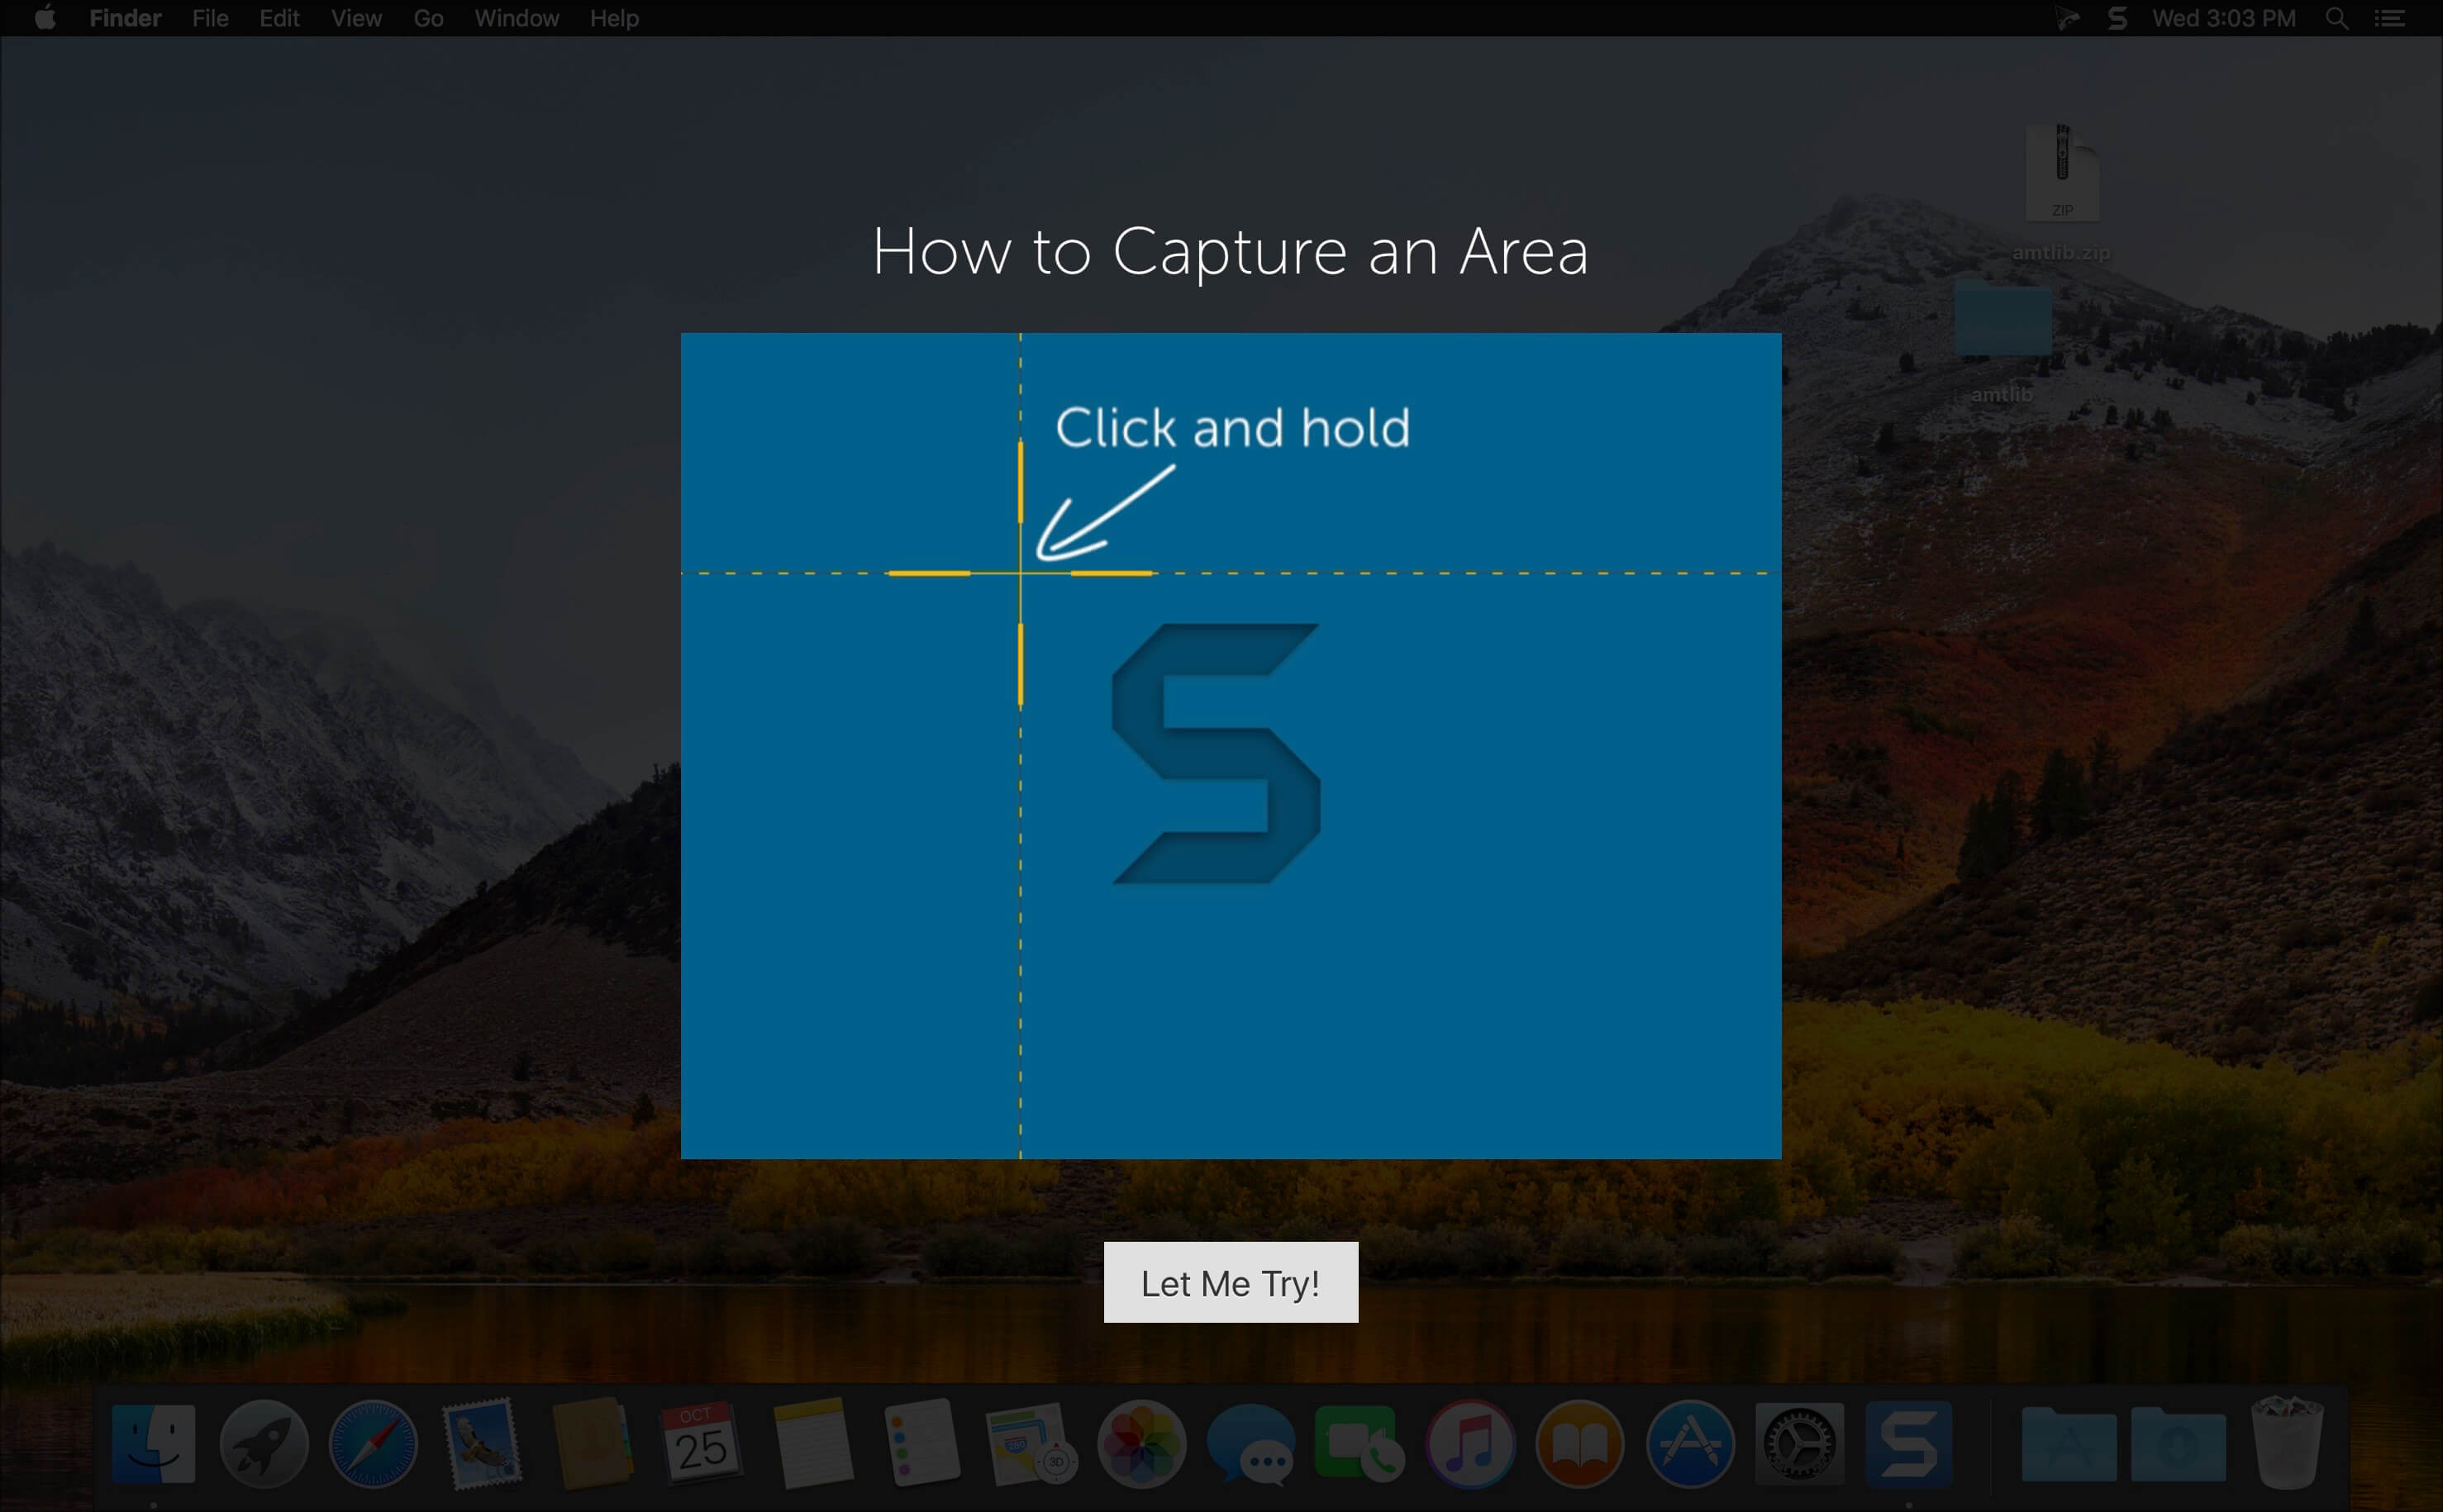Click the Let Me Try! button
Image resolution: width=2443 pixels, height=1512 pixels.
point(1230,1282)
